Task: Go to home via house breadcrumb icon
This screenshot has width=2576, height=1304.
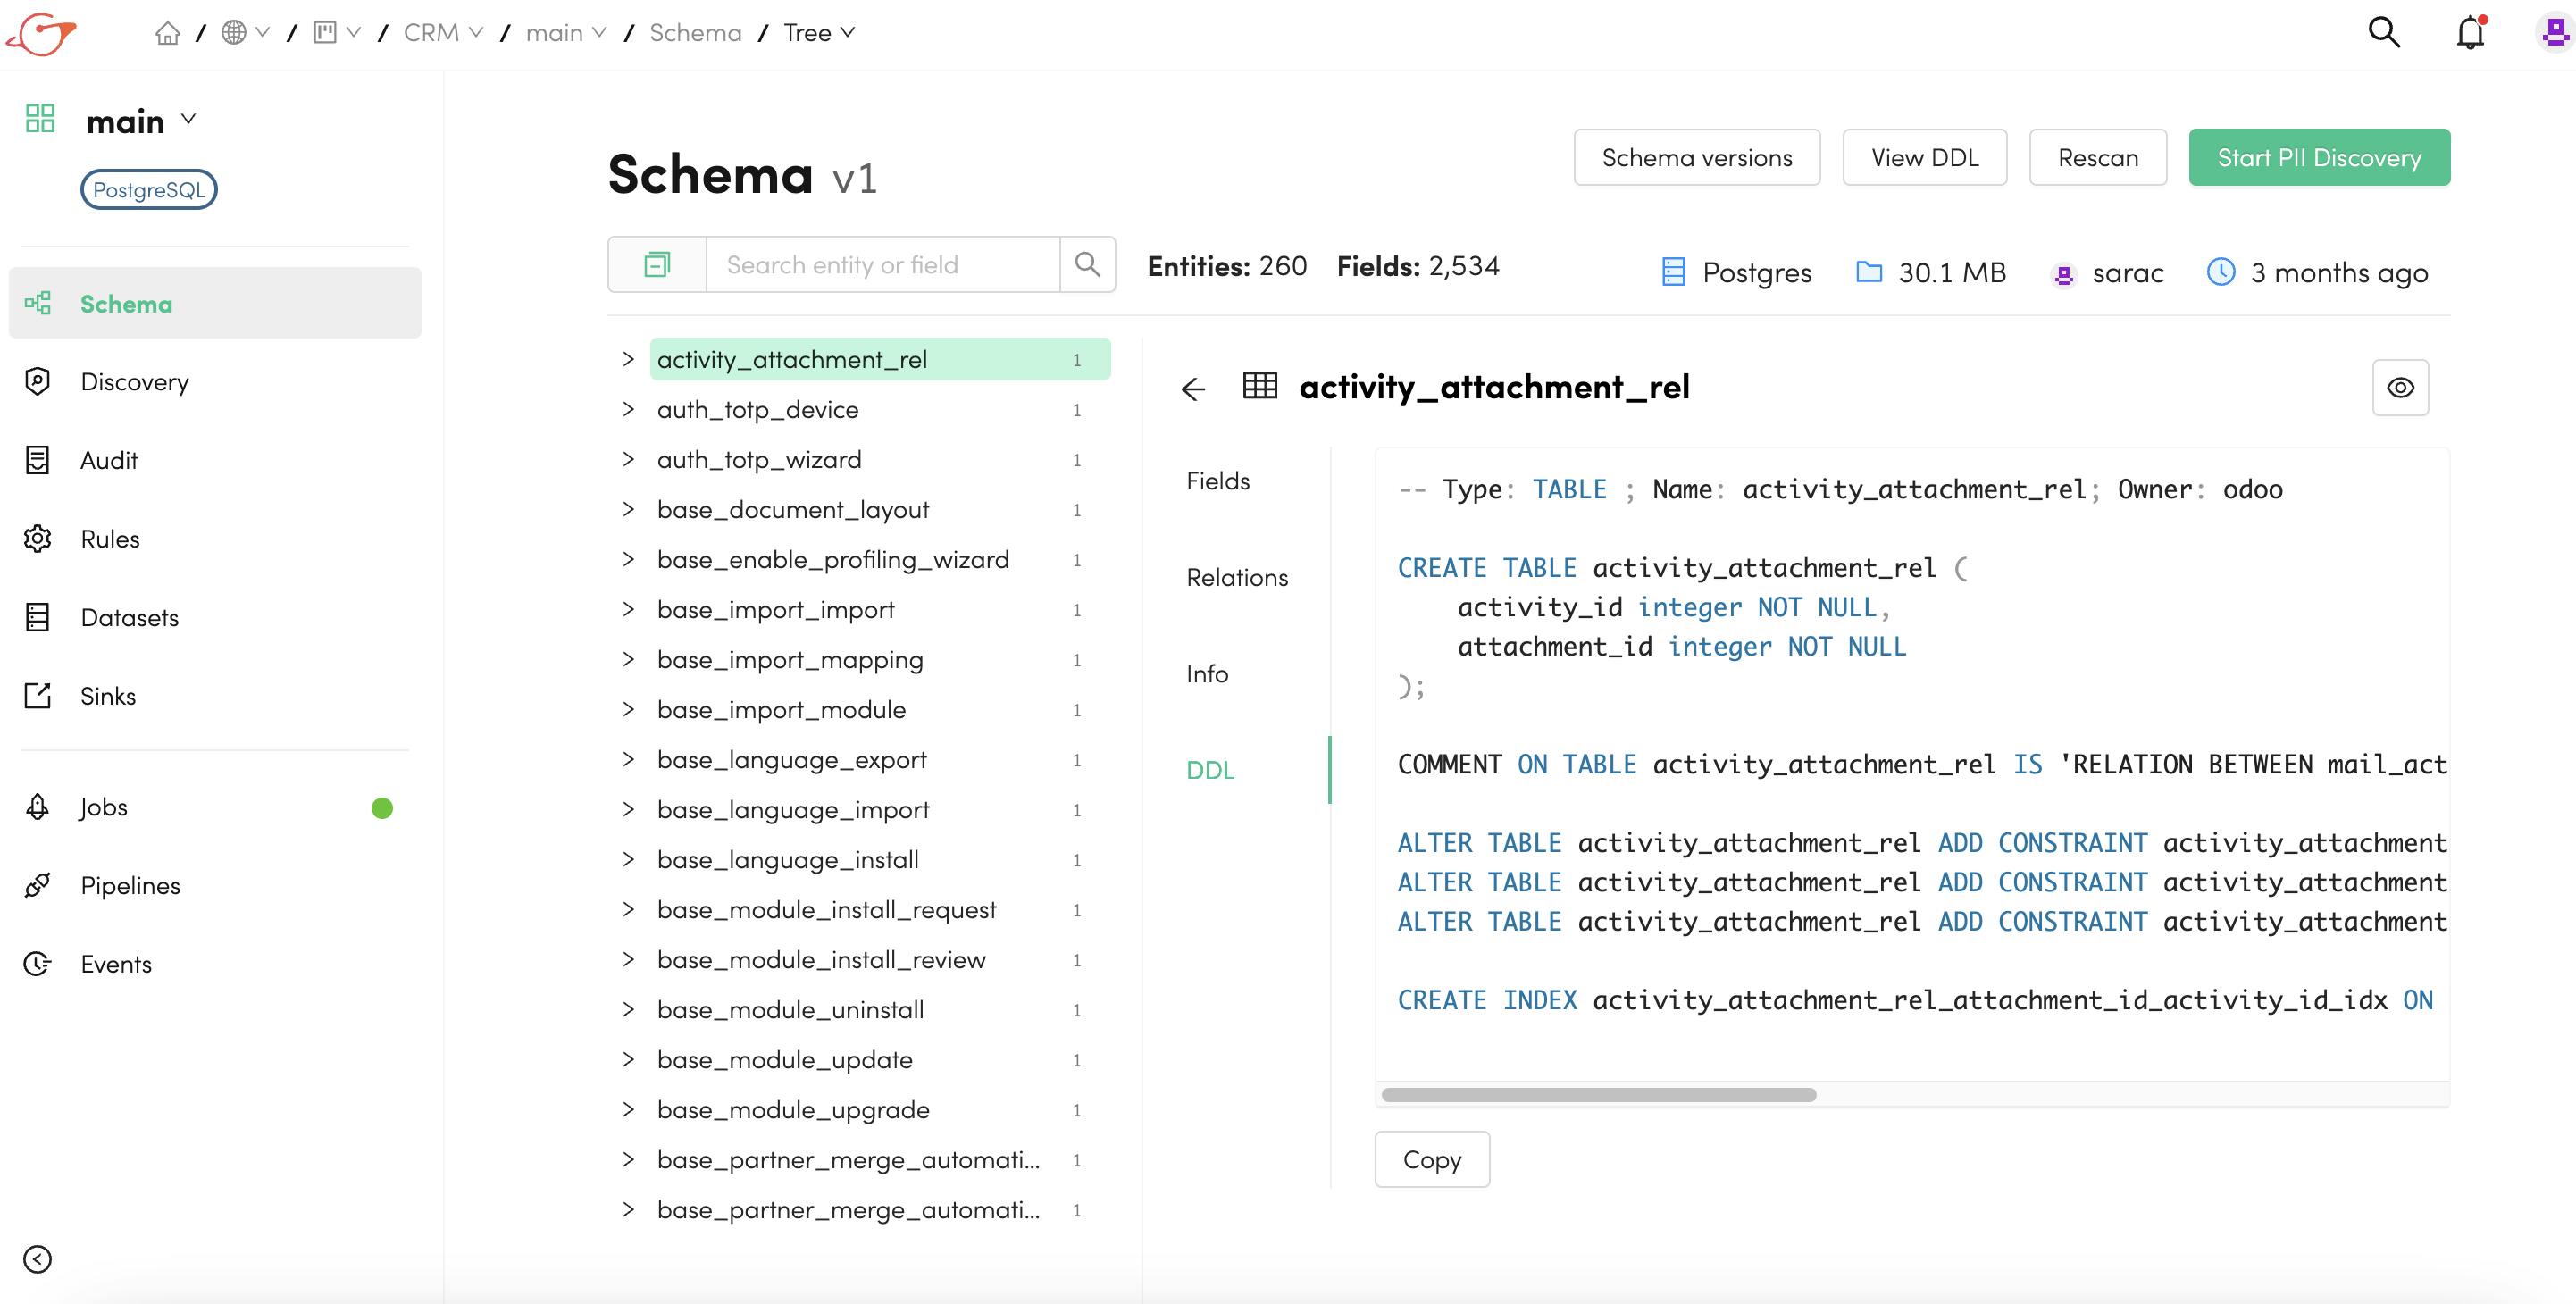Action: pos(168,33)
